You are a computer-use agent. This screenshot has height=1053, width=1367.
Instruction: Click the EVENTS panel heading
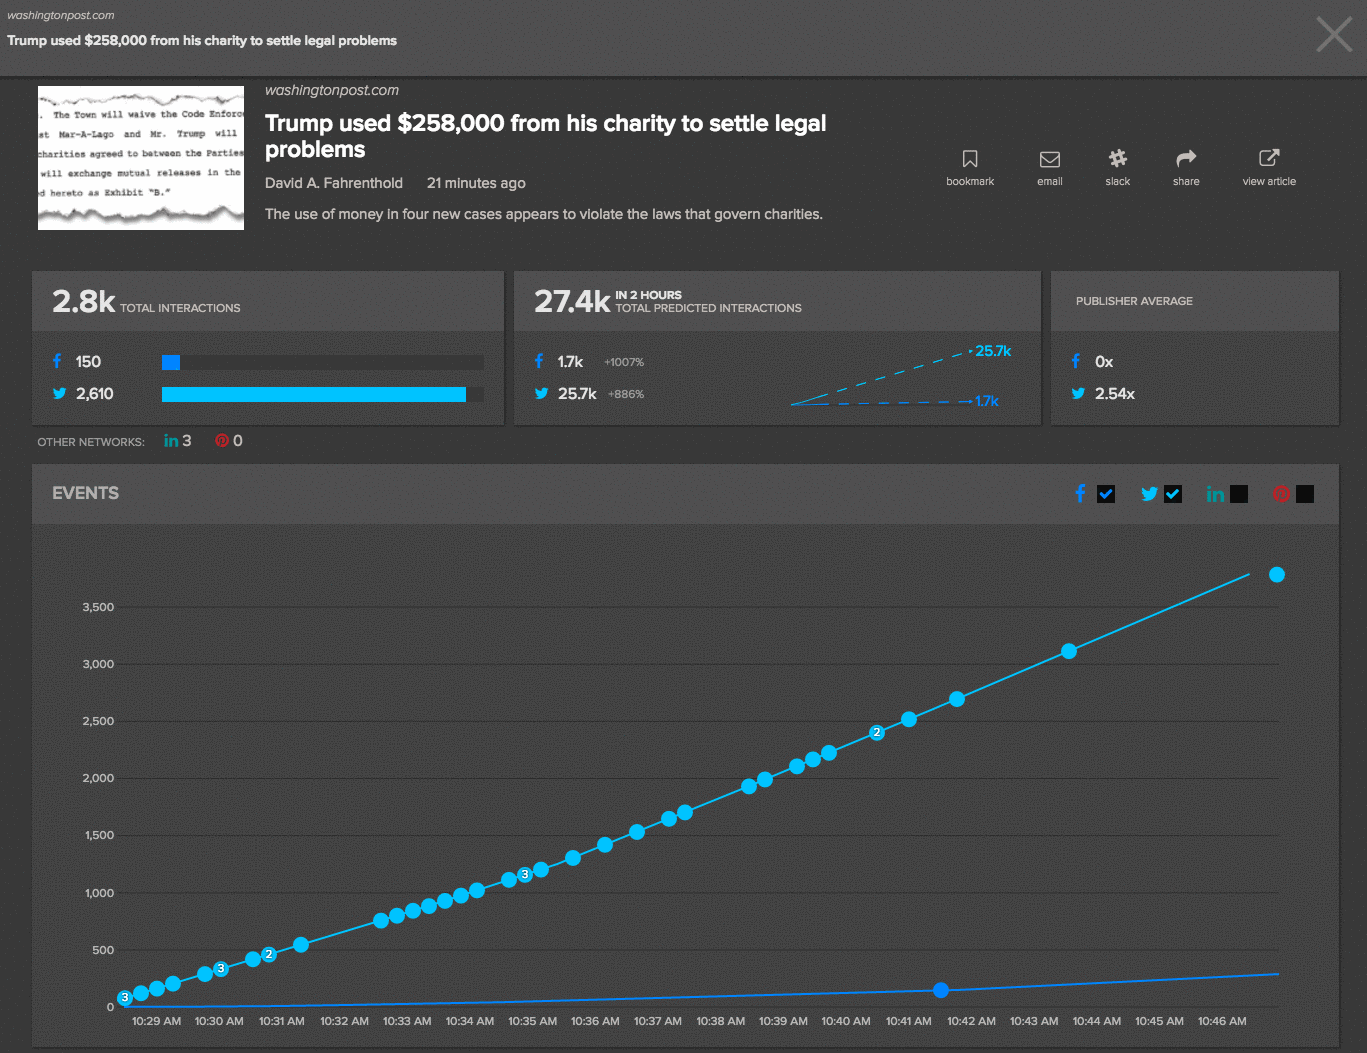coord(85,493)
